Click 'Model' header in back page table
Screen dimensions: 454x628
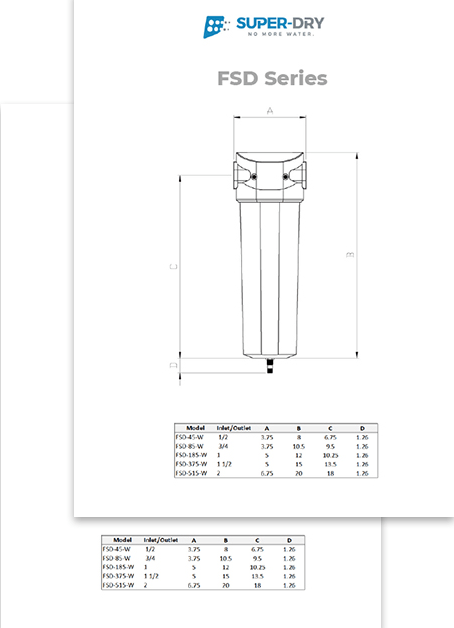coord(123,540)
